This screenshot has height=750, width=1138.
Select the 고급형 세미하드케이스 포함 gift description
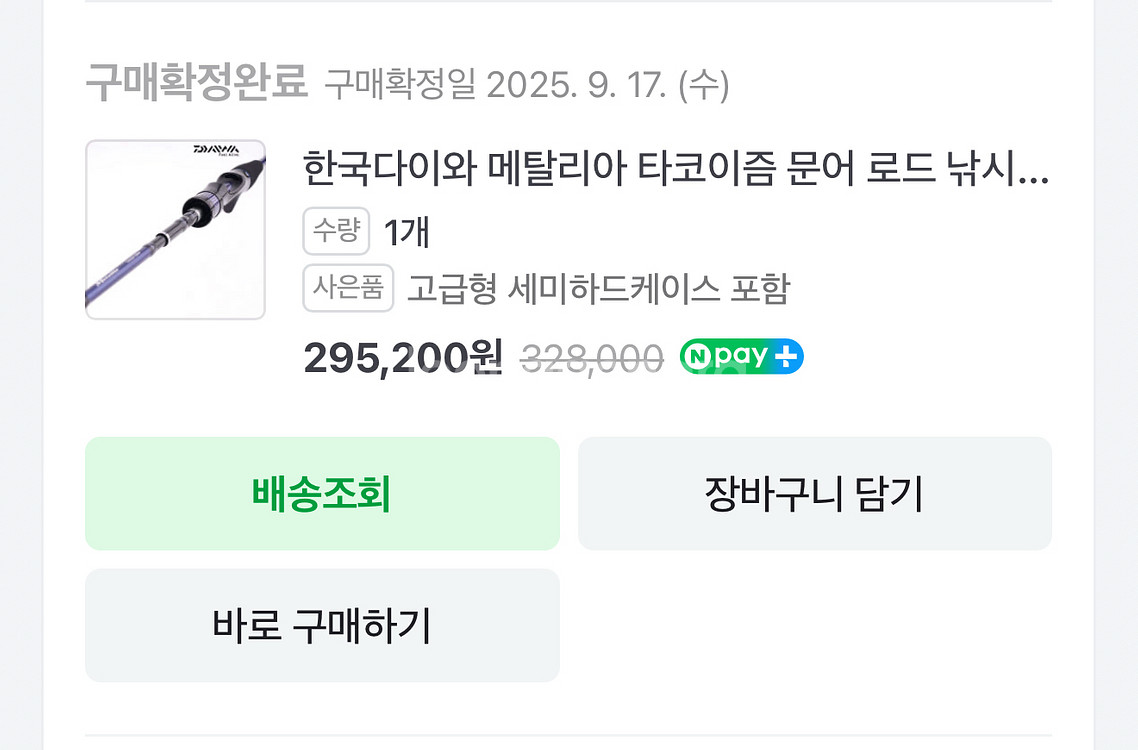coord(597,288)
